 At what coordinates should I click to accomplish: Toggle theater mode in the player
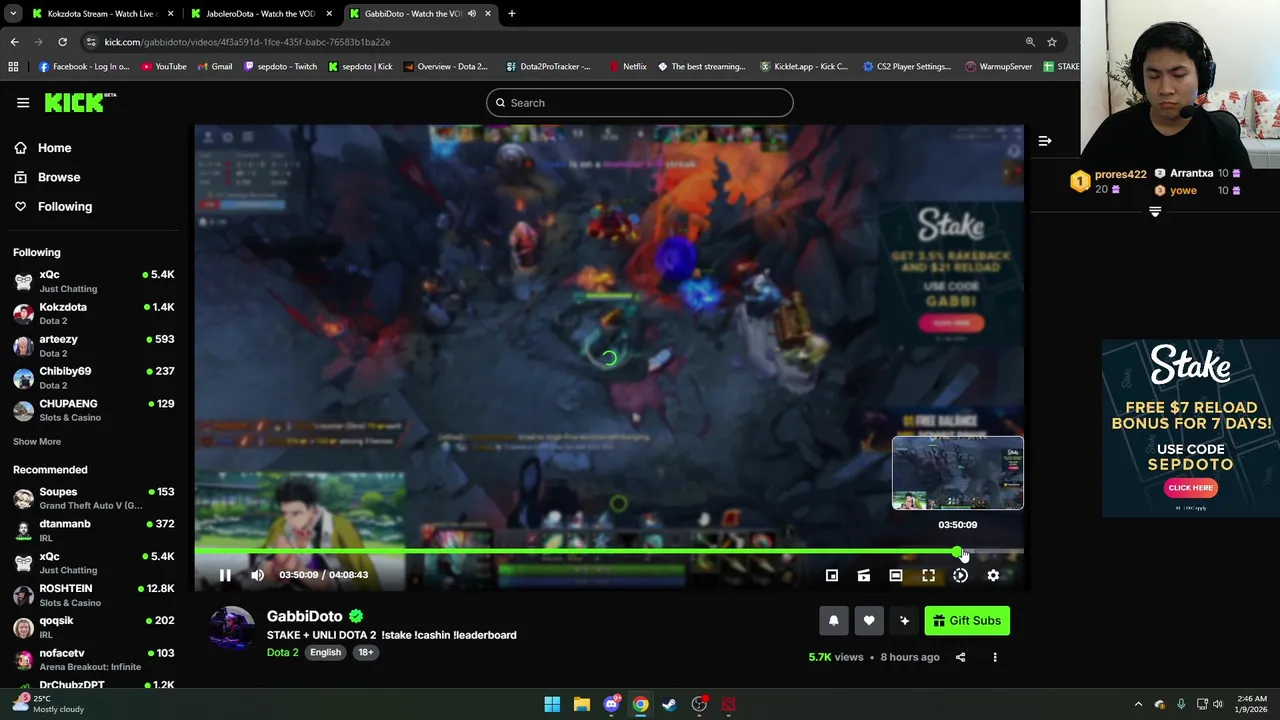tap(896, 575)
